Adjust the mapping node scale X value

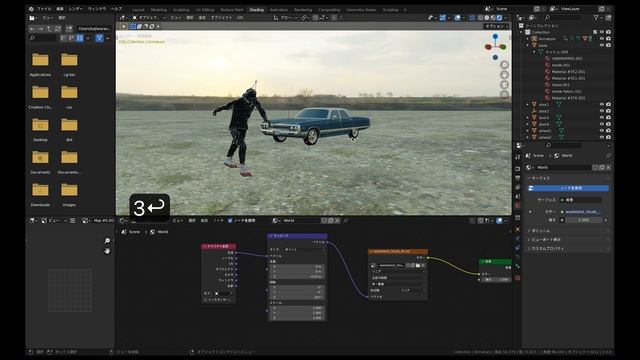(298, 308)
